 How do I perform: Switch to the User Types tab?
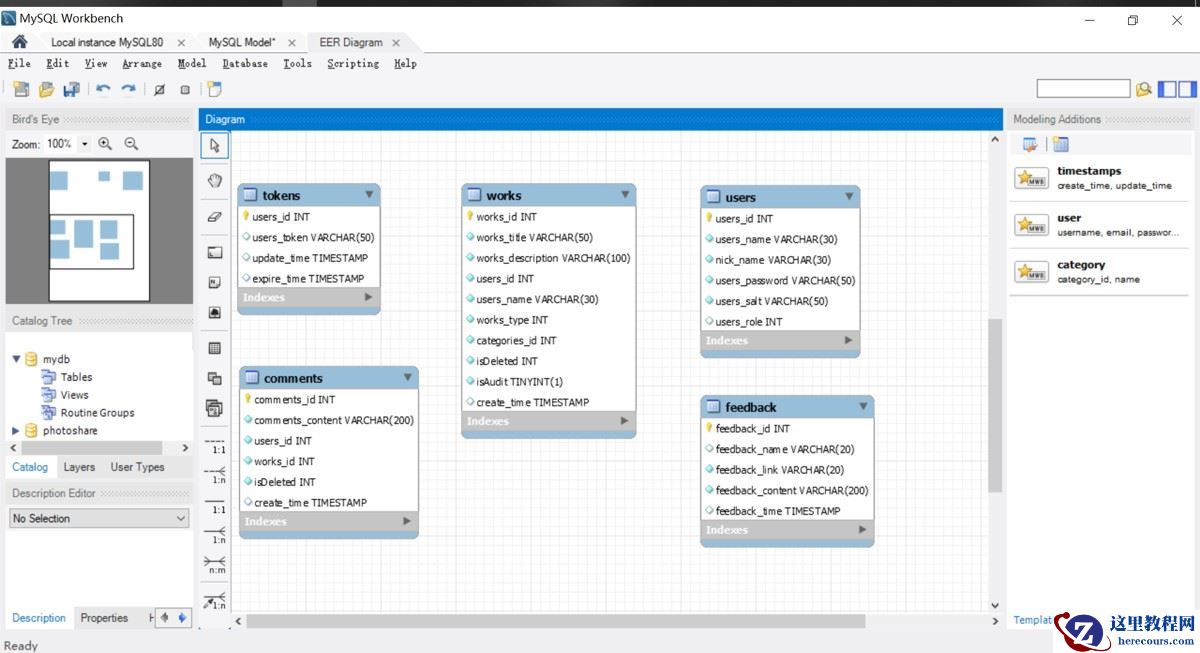[137, 467]
